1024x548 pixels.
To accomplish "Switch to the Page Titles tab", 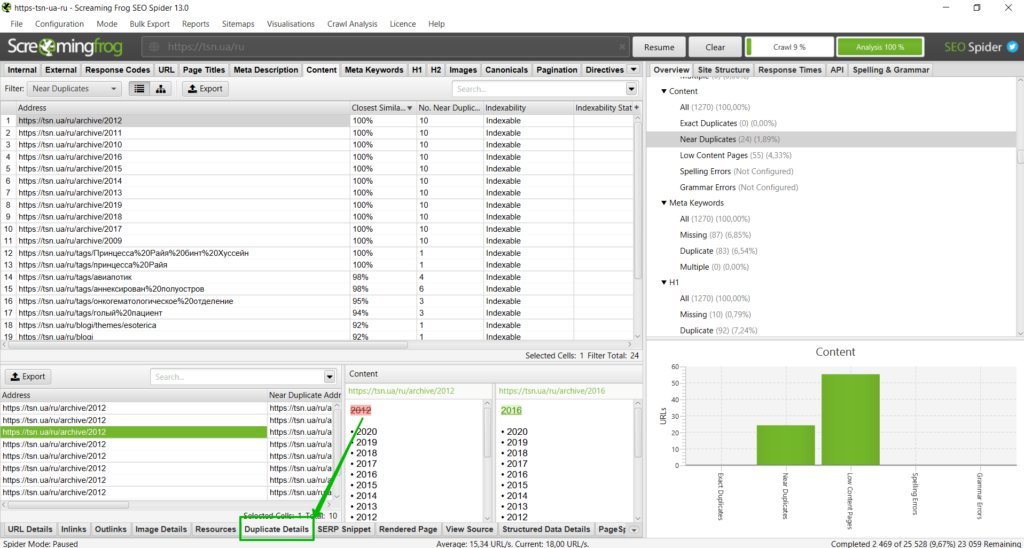I will [204, 70].
